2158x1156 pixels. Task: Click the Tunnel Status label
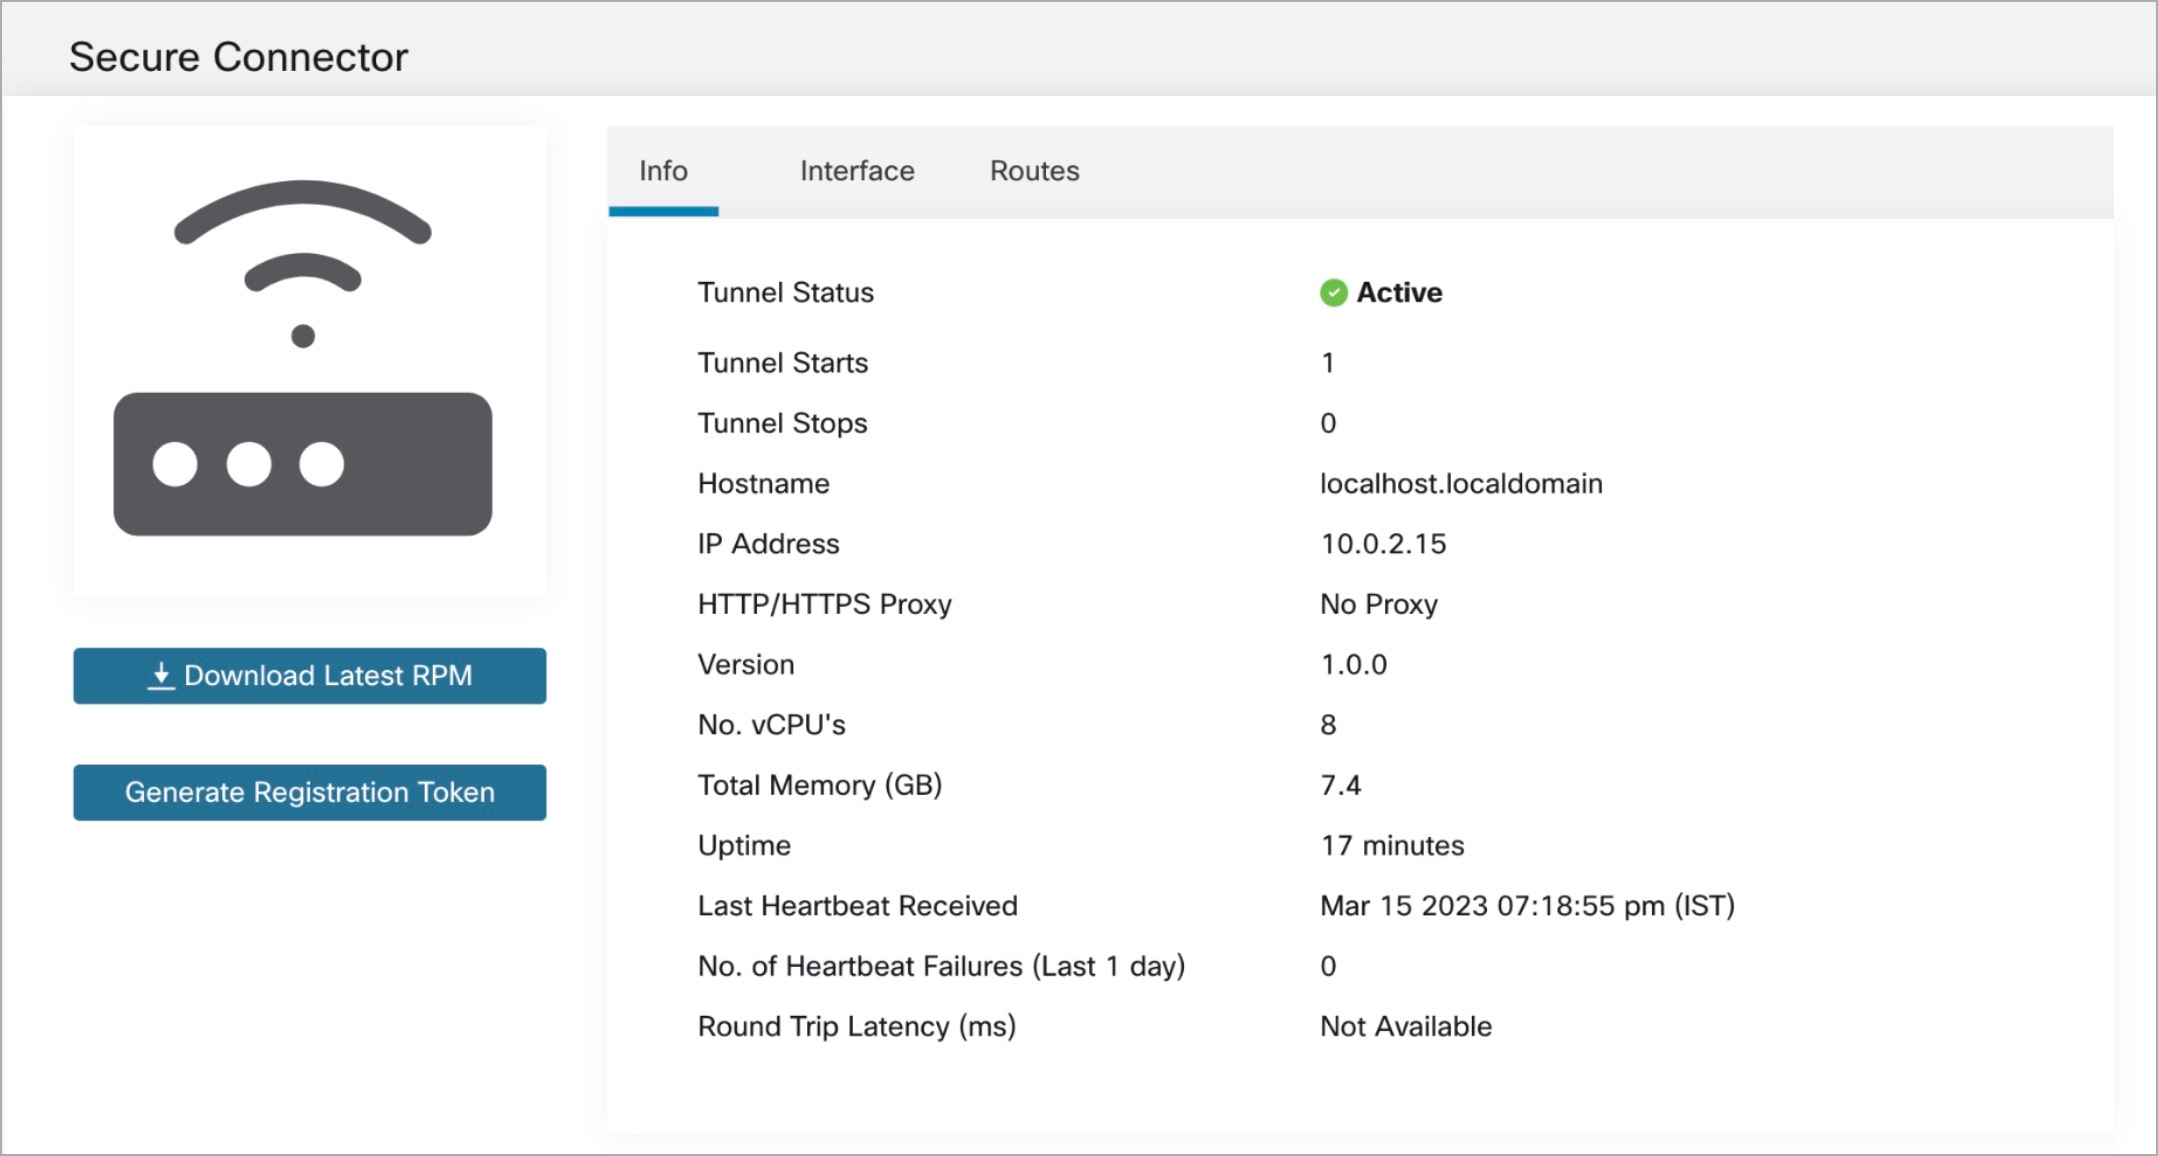click(x=785, y=292)
